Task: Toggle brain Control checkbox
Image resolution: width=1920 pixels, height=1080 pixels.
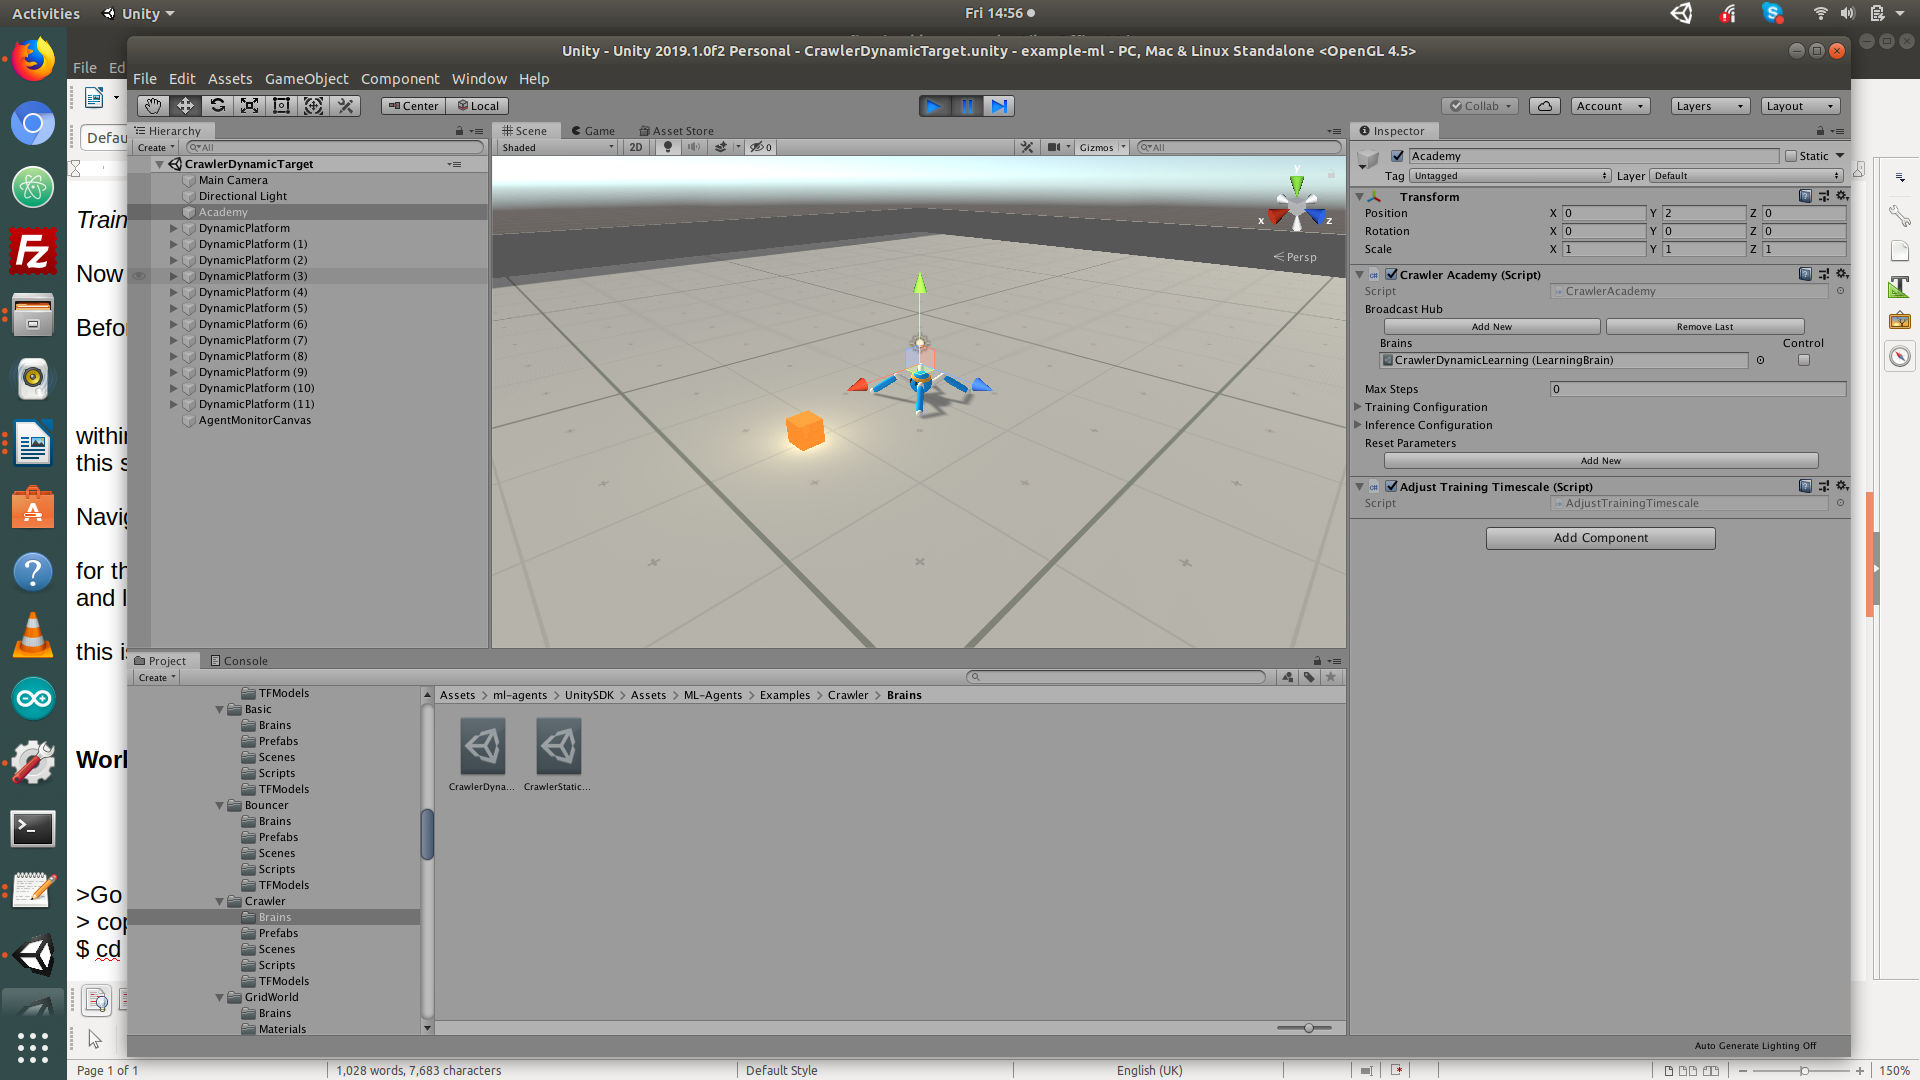Action: (1804, 360)
